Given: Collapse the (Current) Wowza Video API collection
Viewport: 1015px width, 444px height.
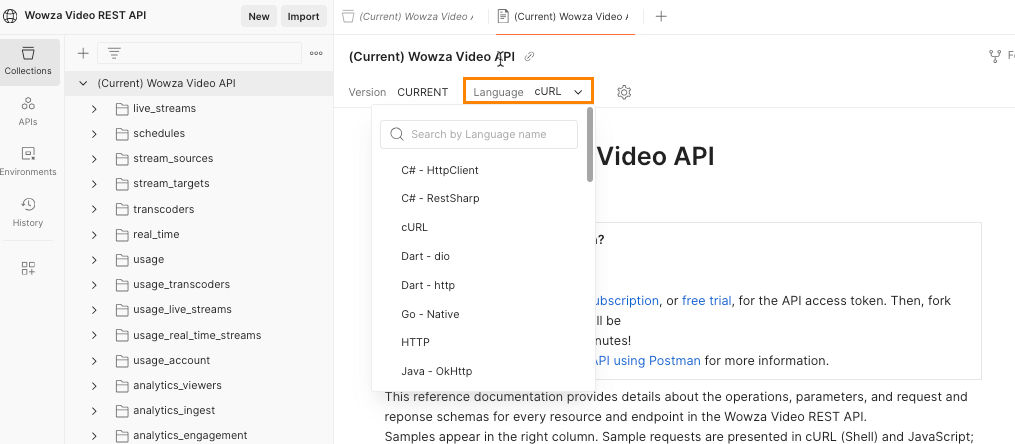Looking at the screenshot, I should click(x=83, y=83).
